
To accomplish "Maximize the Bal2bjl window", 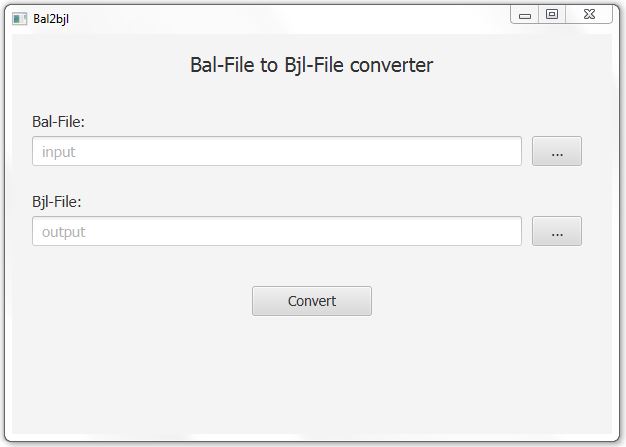I will 551,14.
